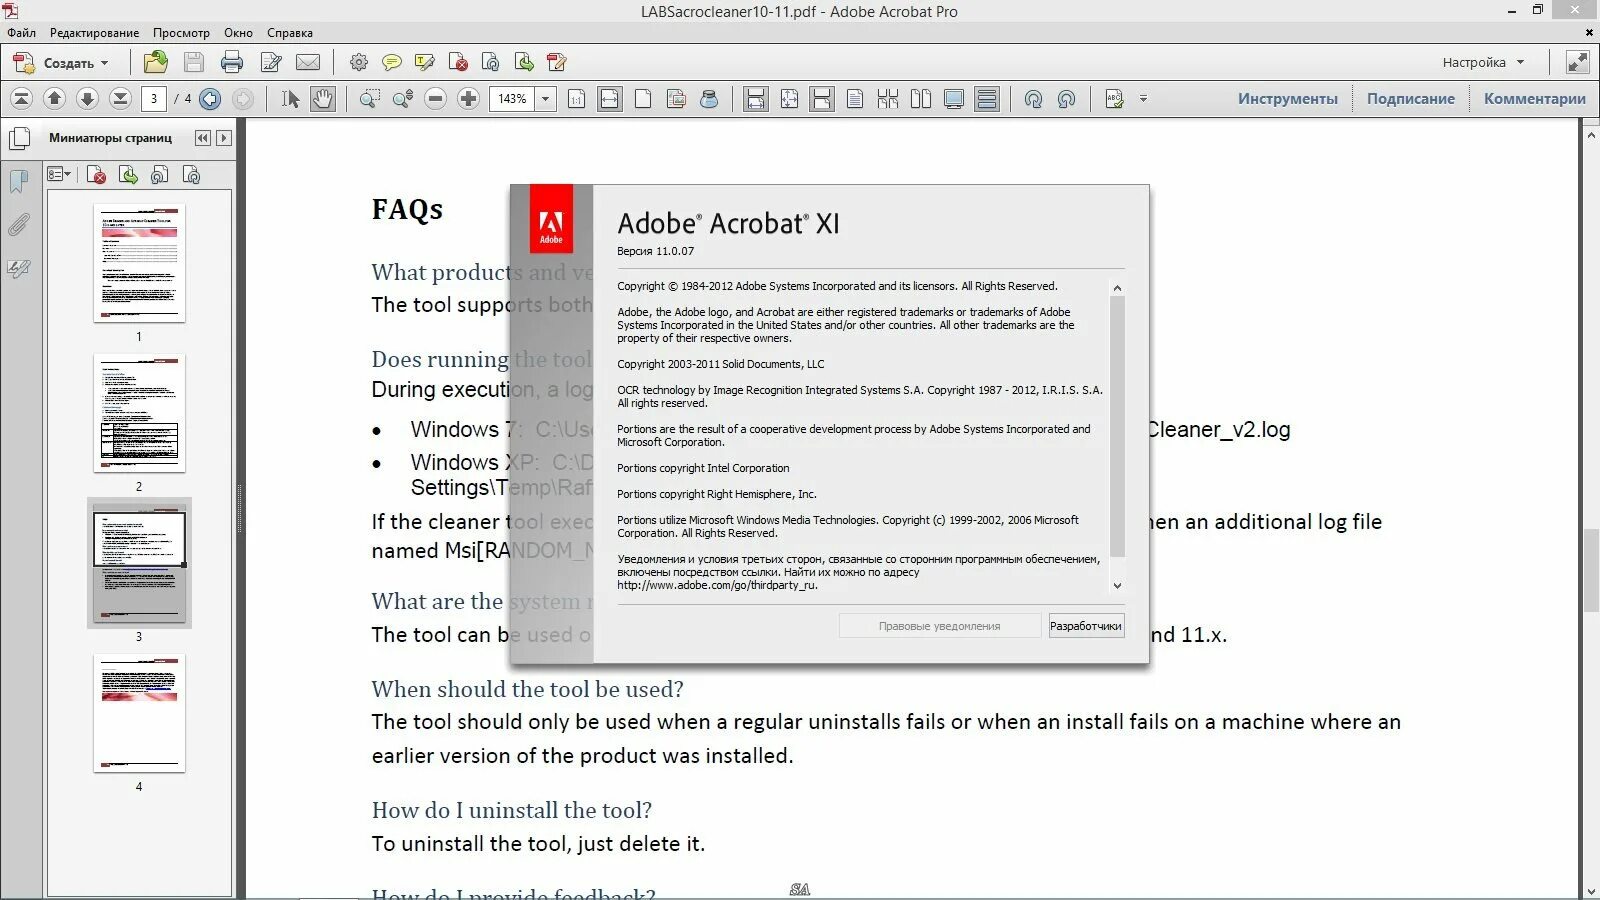
Task: Select the Marquee zoom tool
Action: (x=370, y=98)
